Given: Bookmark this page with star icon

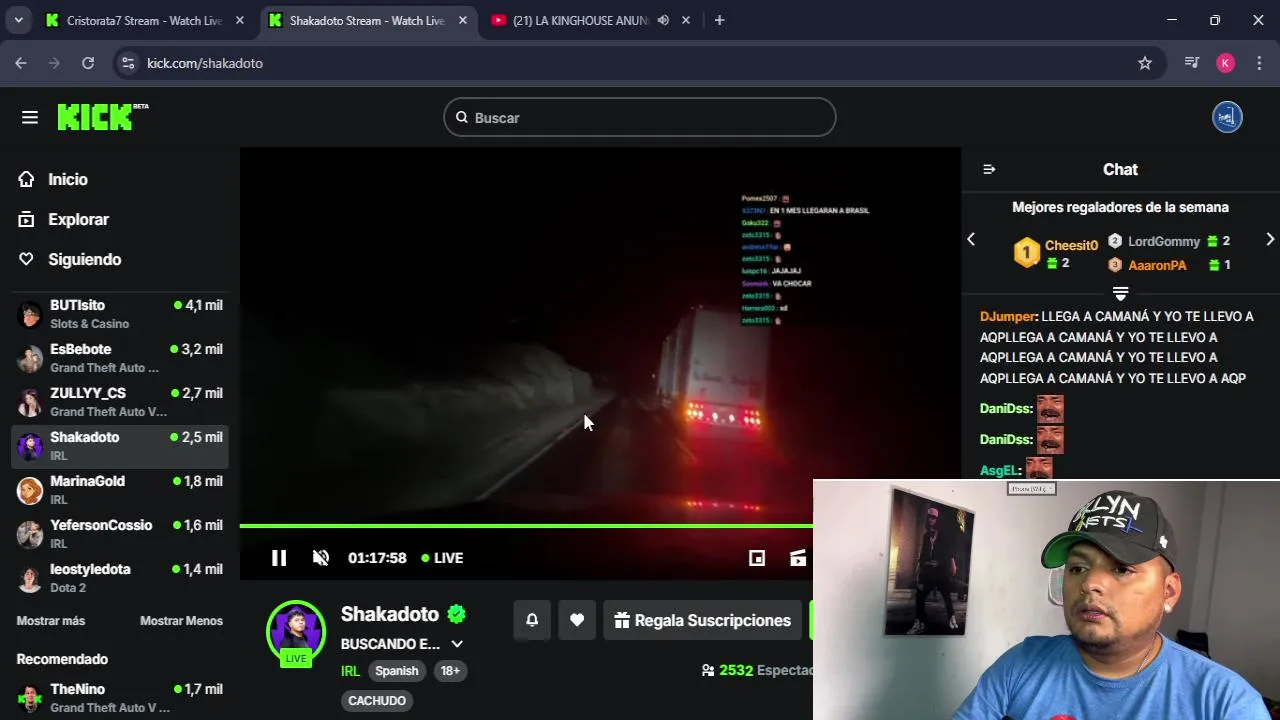Looking at the screenshot, I should coord(1145,63).
